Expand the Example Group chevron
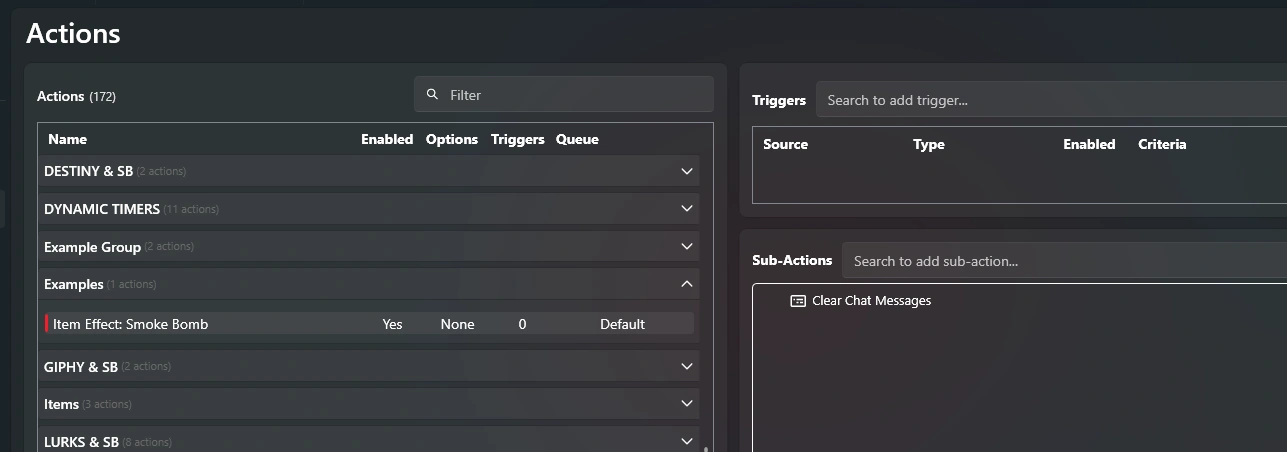The height and width of the screenshot is (452, 1287). pos(687,246)
